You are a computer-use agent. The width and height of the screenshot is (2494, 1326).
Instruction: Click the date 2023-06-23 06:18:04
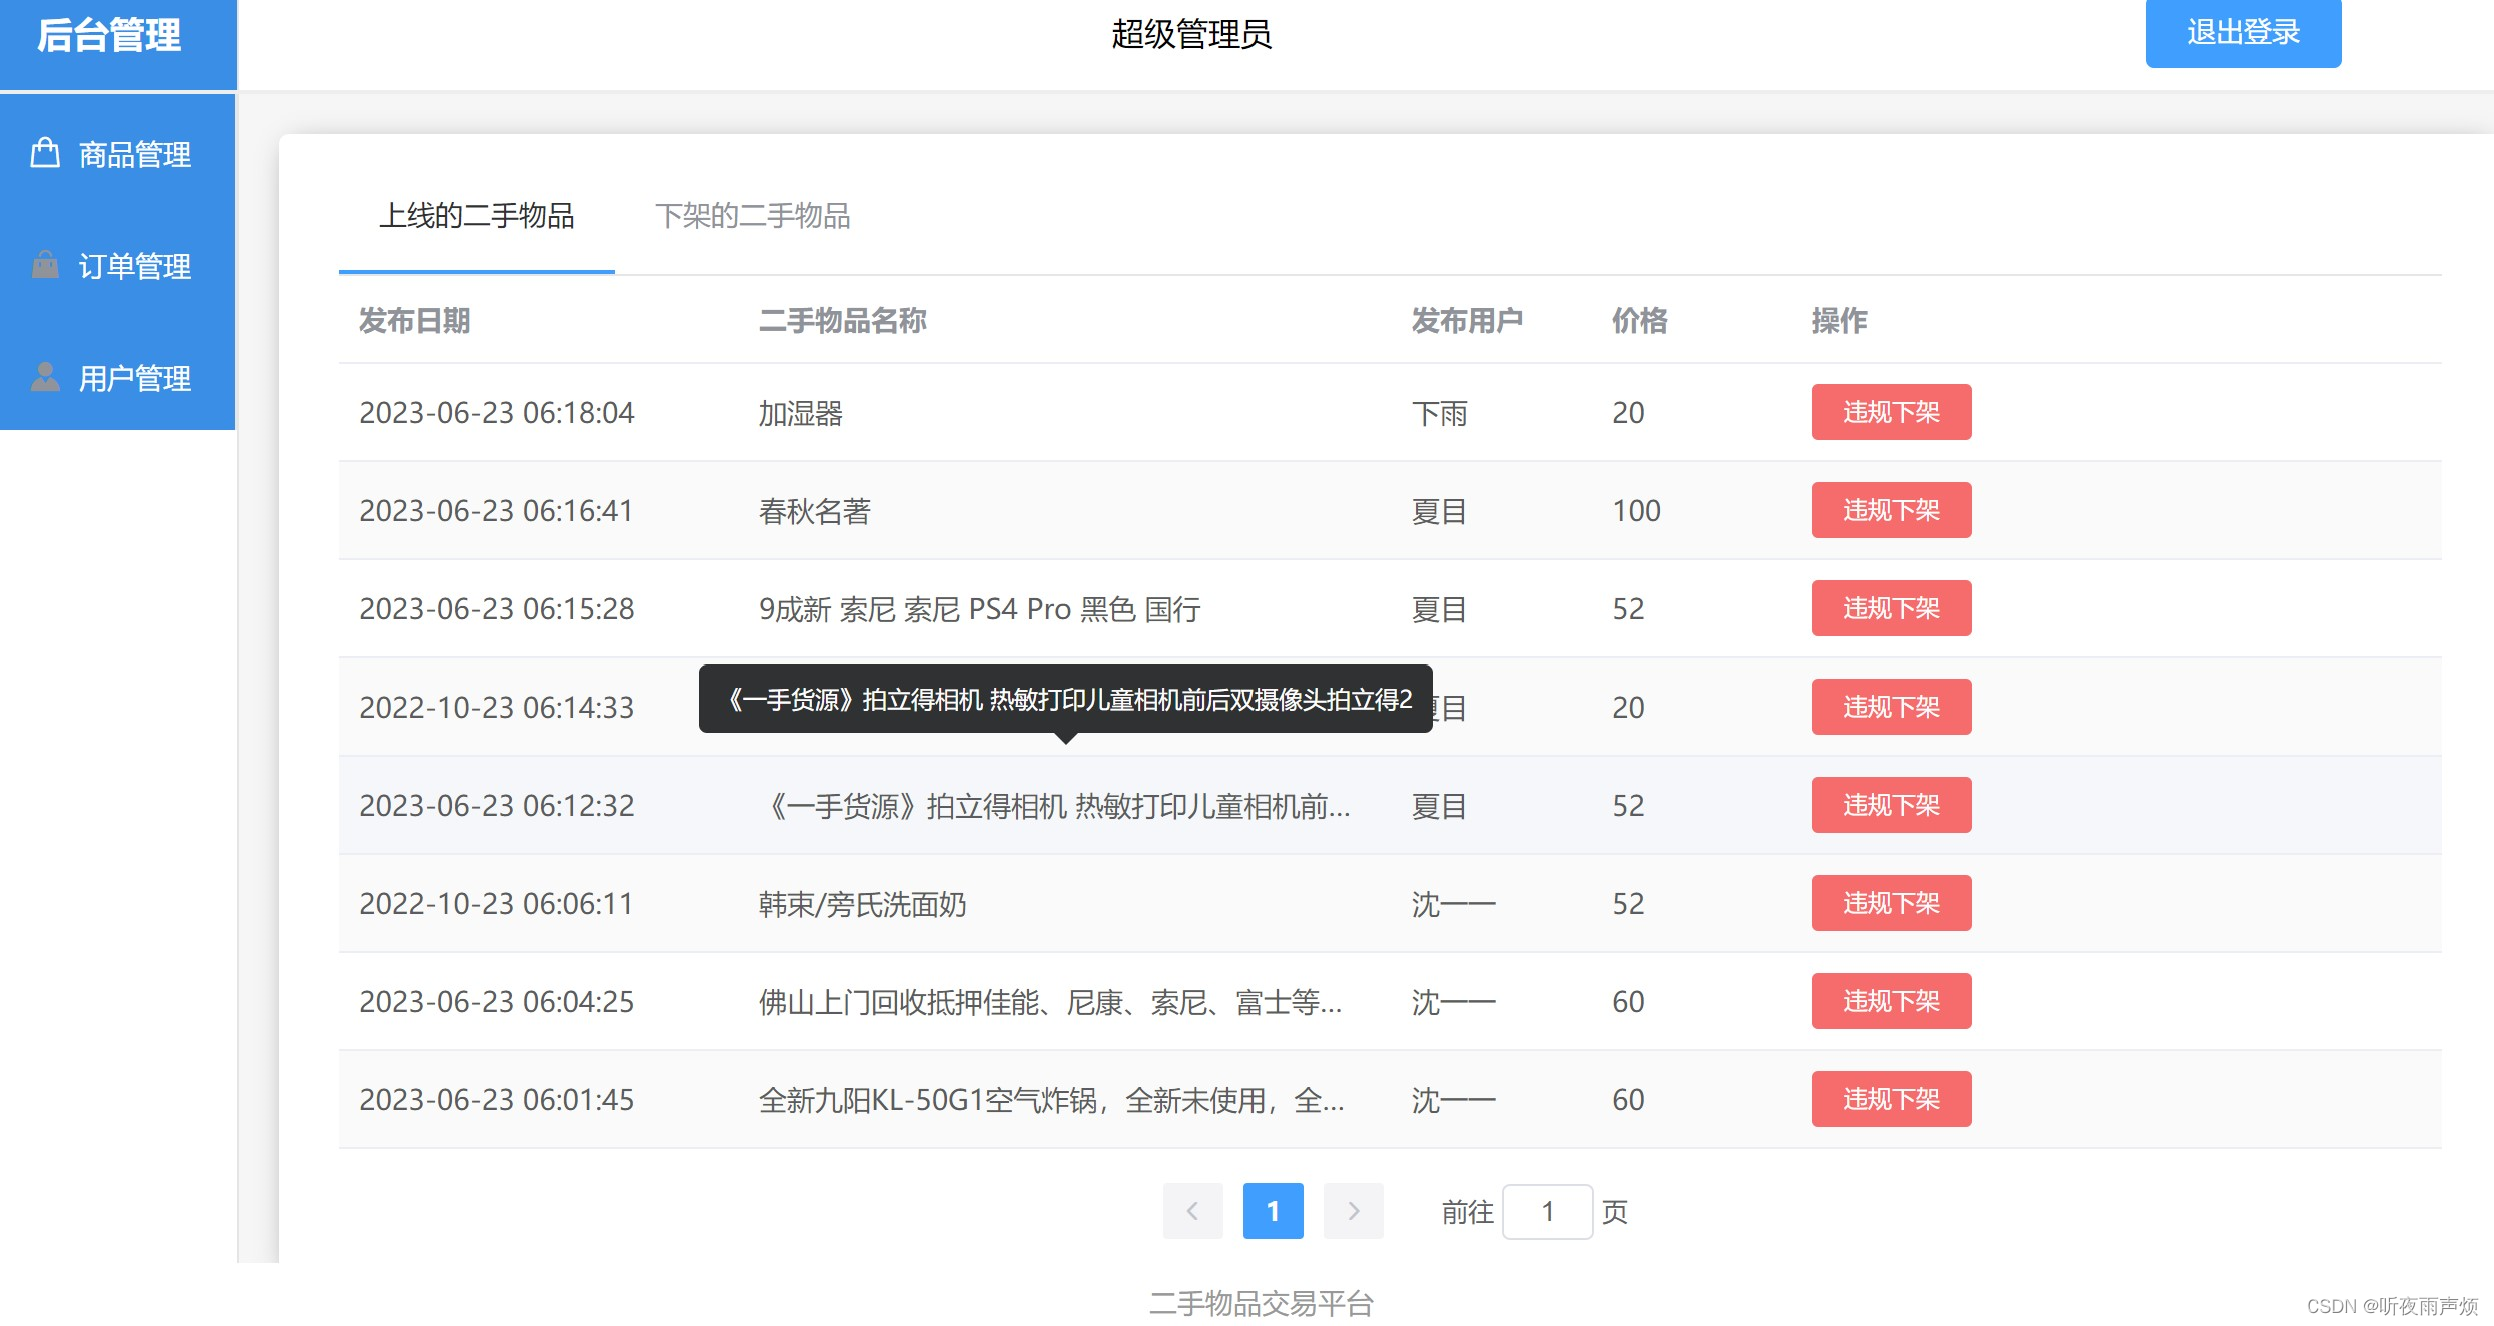tap(496, 412)
